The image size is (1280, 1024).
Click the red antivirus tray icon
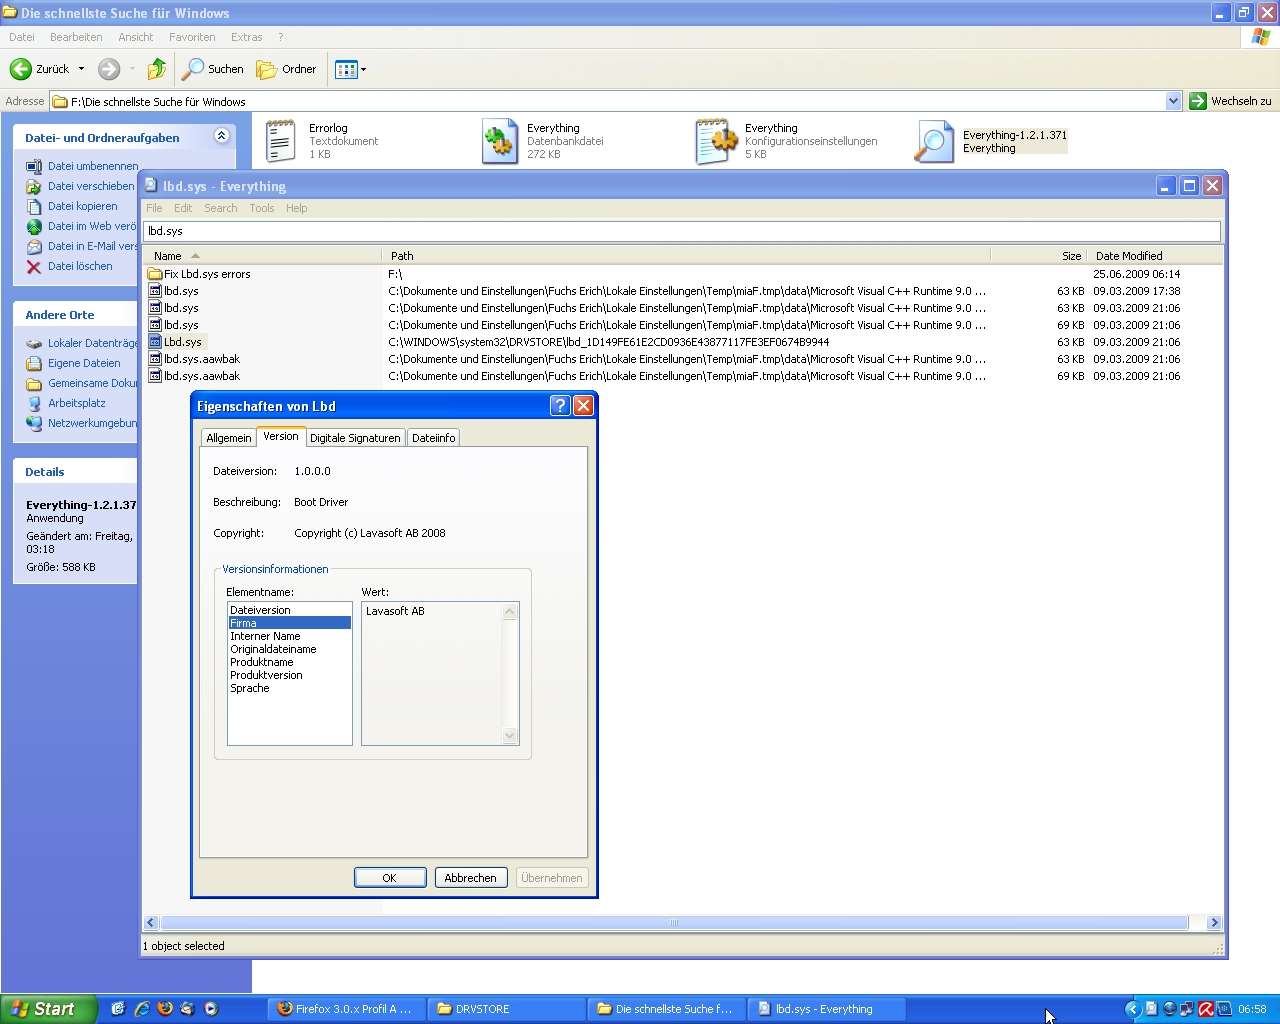1206,1009
